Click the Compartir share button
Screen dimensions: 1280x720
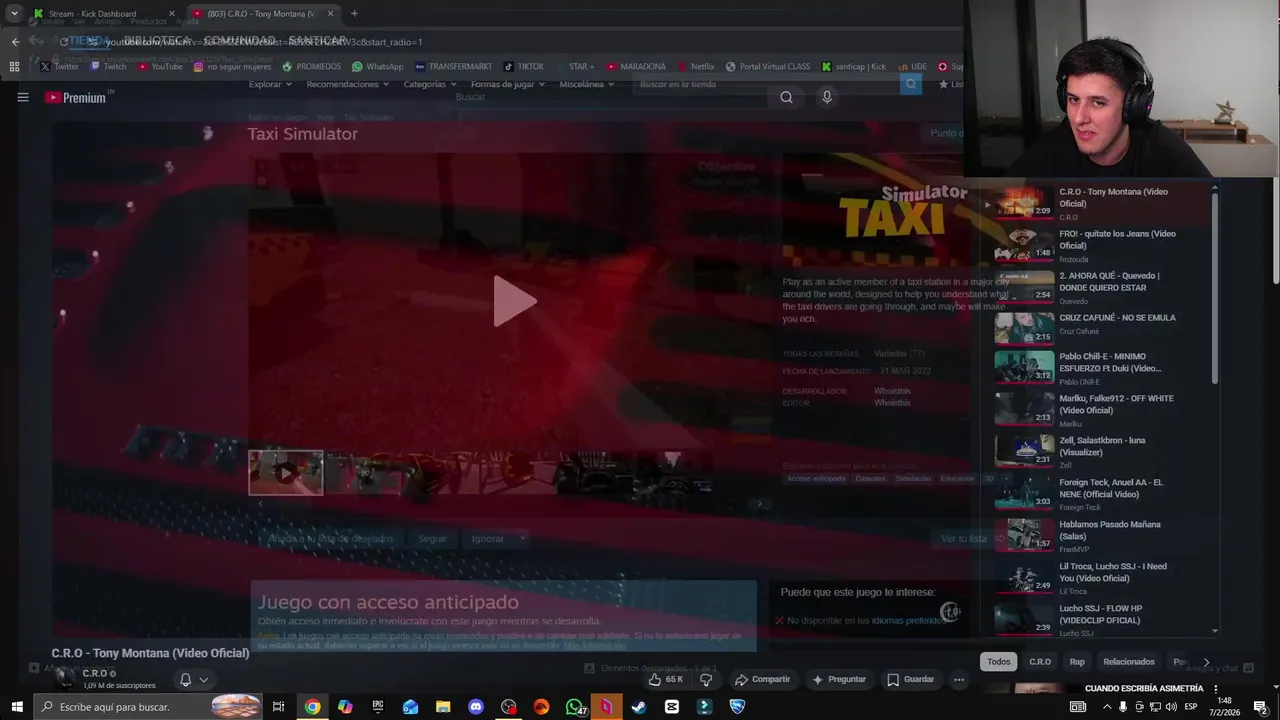click(x=762, y=679)
